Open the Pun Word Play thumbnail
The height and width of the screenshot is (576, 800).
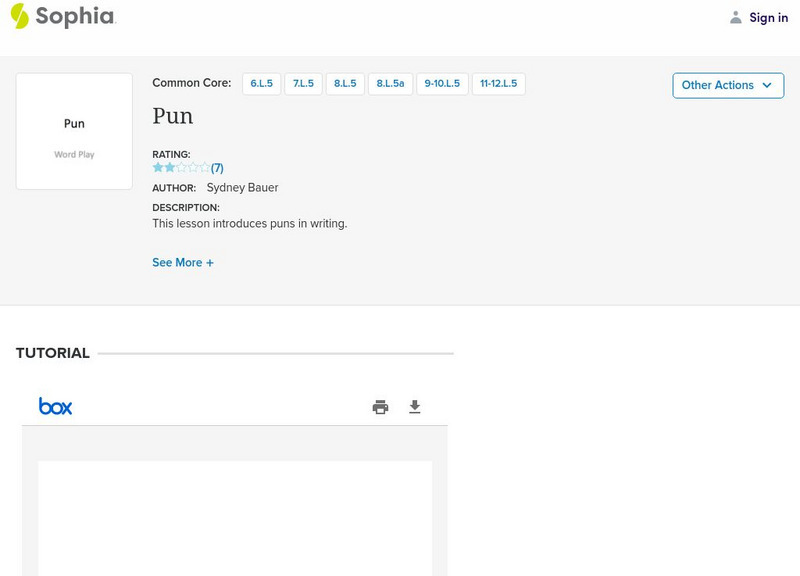[74, 131]
